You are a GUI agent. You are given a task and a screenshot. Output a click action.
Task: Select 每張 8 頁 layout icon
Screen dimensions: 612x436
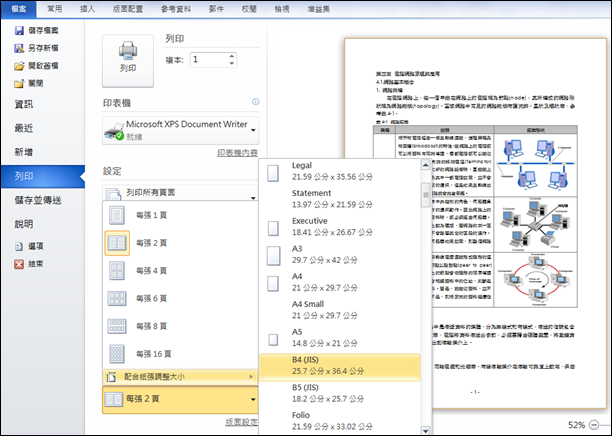coord(117,326)
